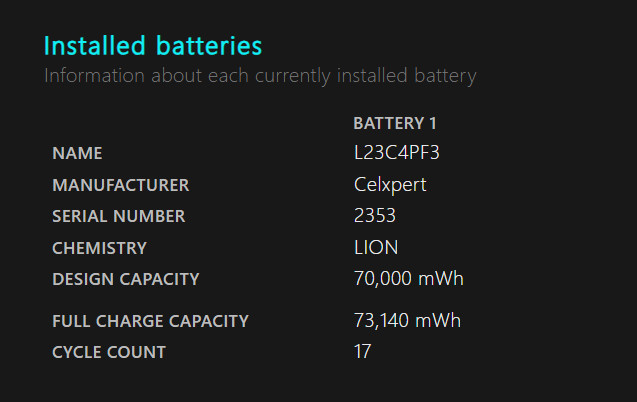Select the 70,000 mWh design capacity value

click(409, 279)
